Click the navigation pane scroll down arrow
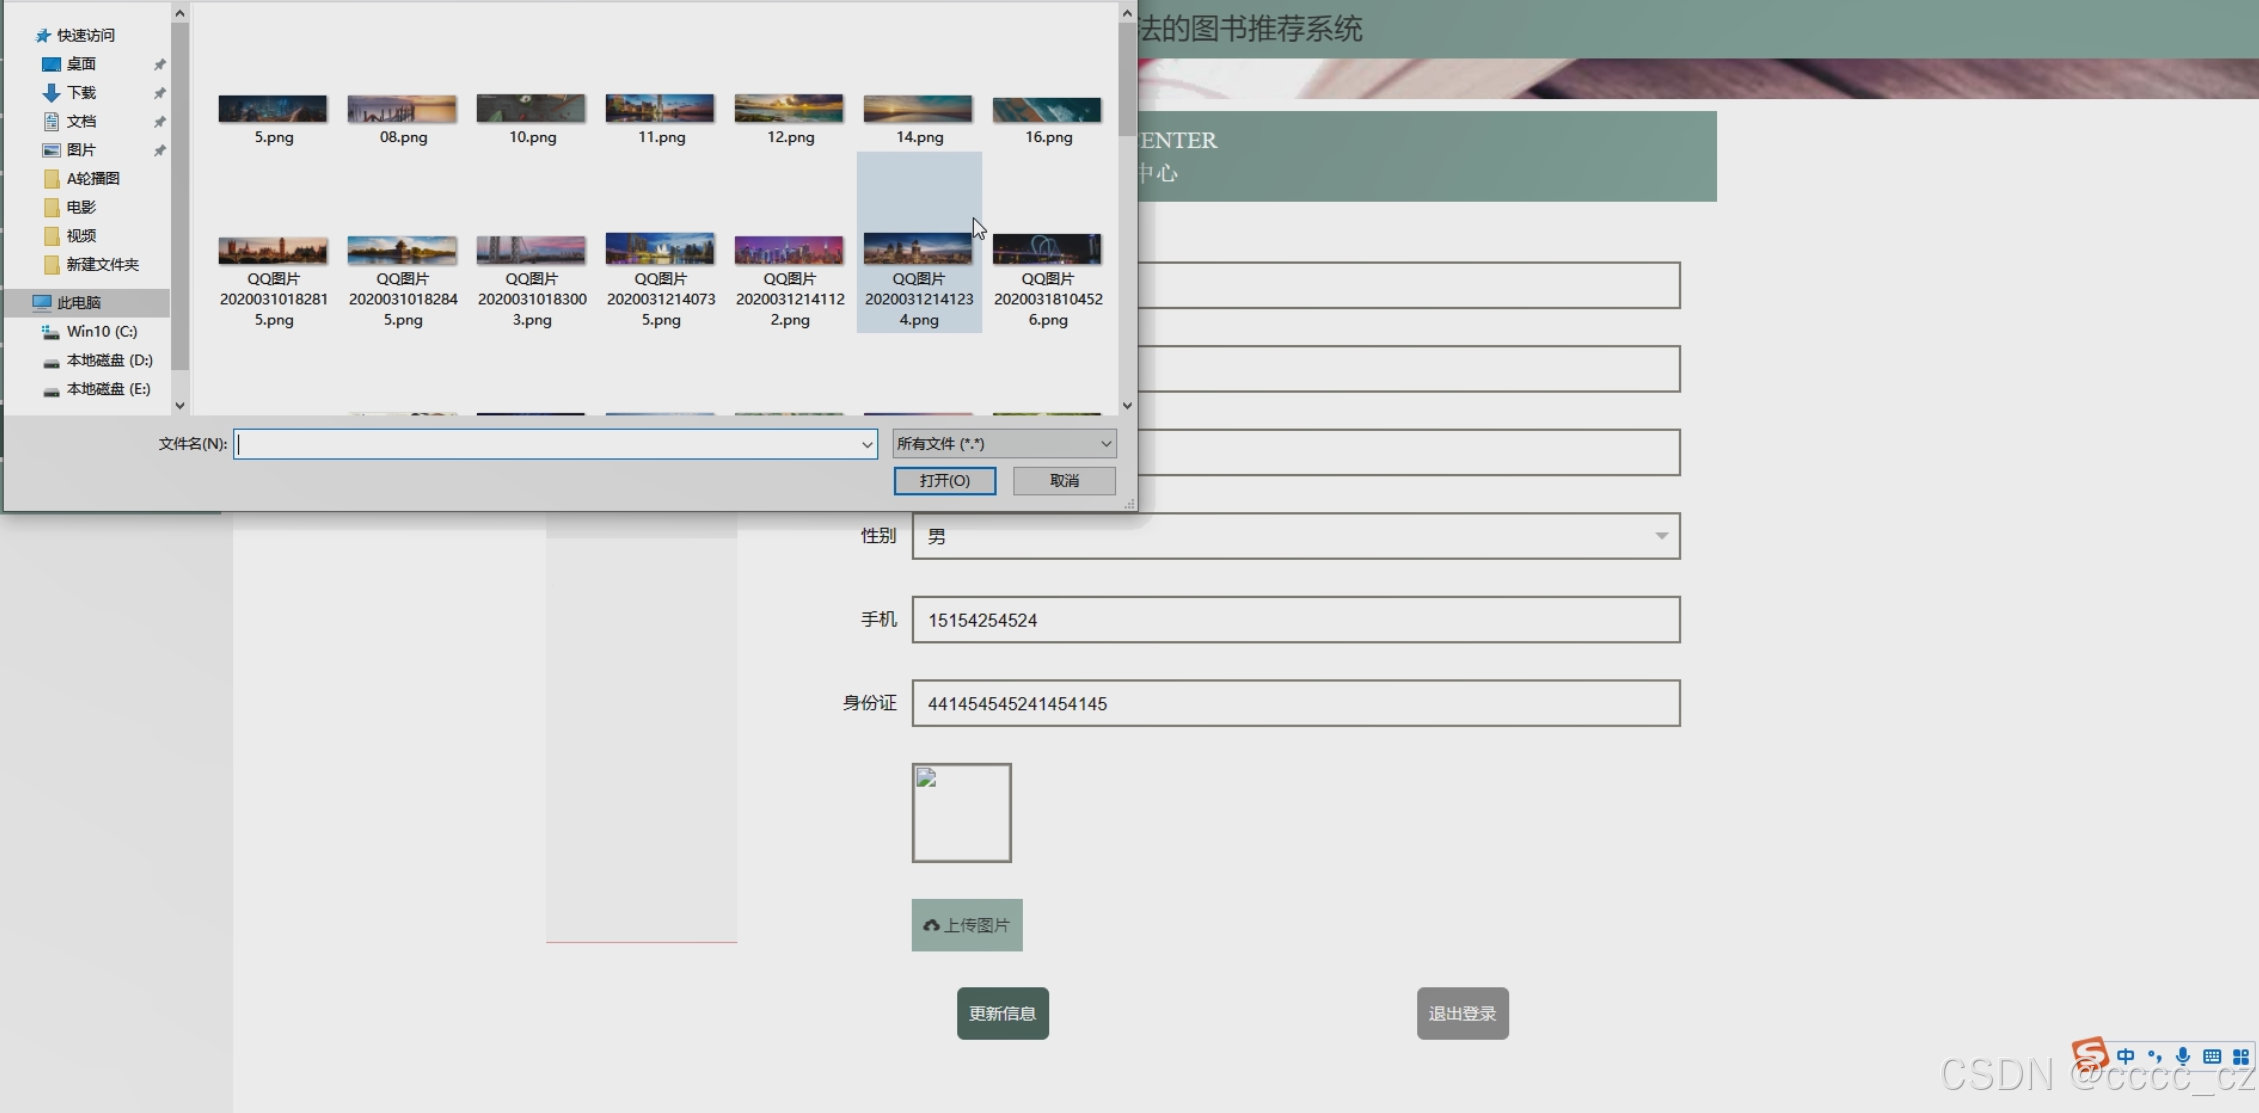 pos(180,405)
